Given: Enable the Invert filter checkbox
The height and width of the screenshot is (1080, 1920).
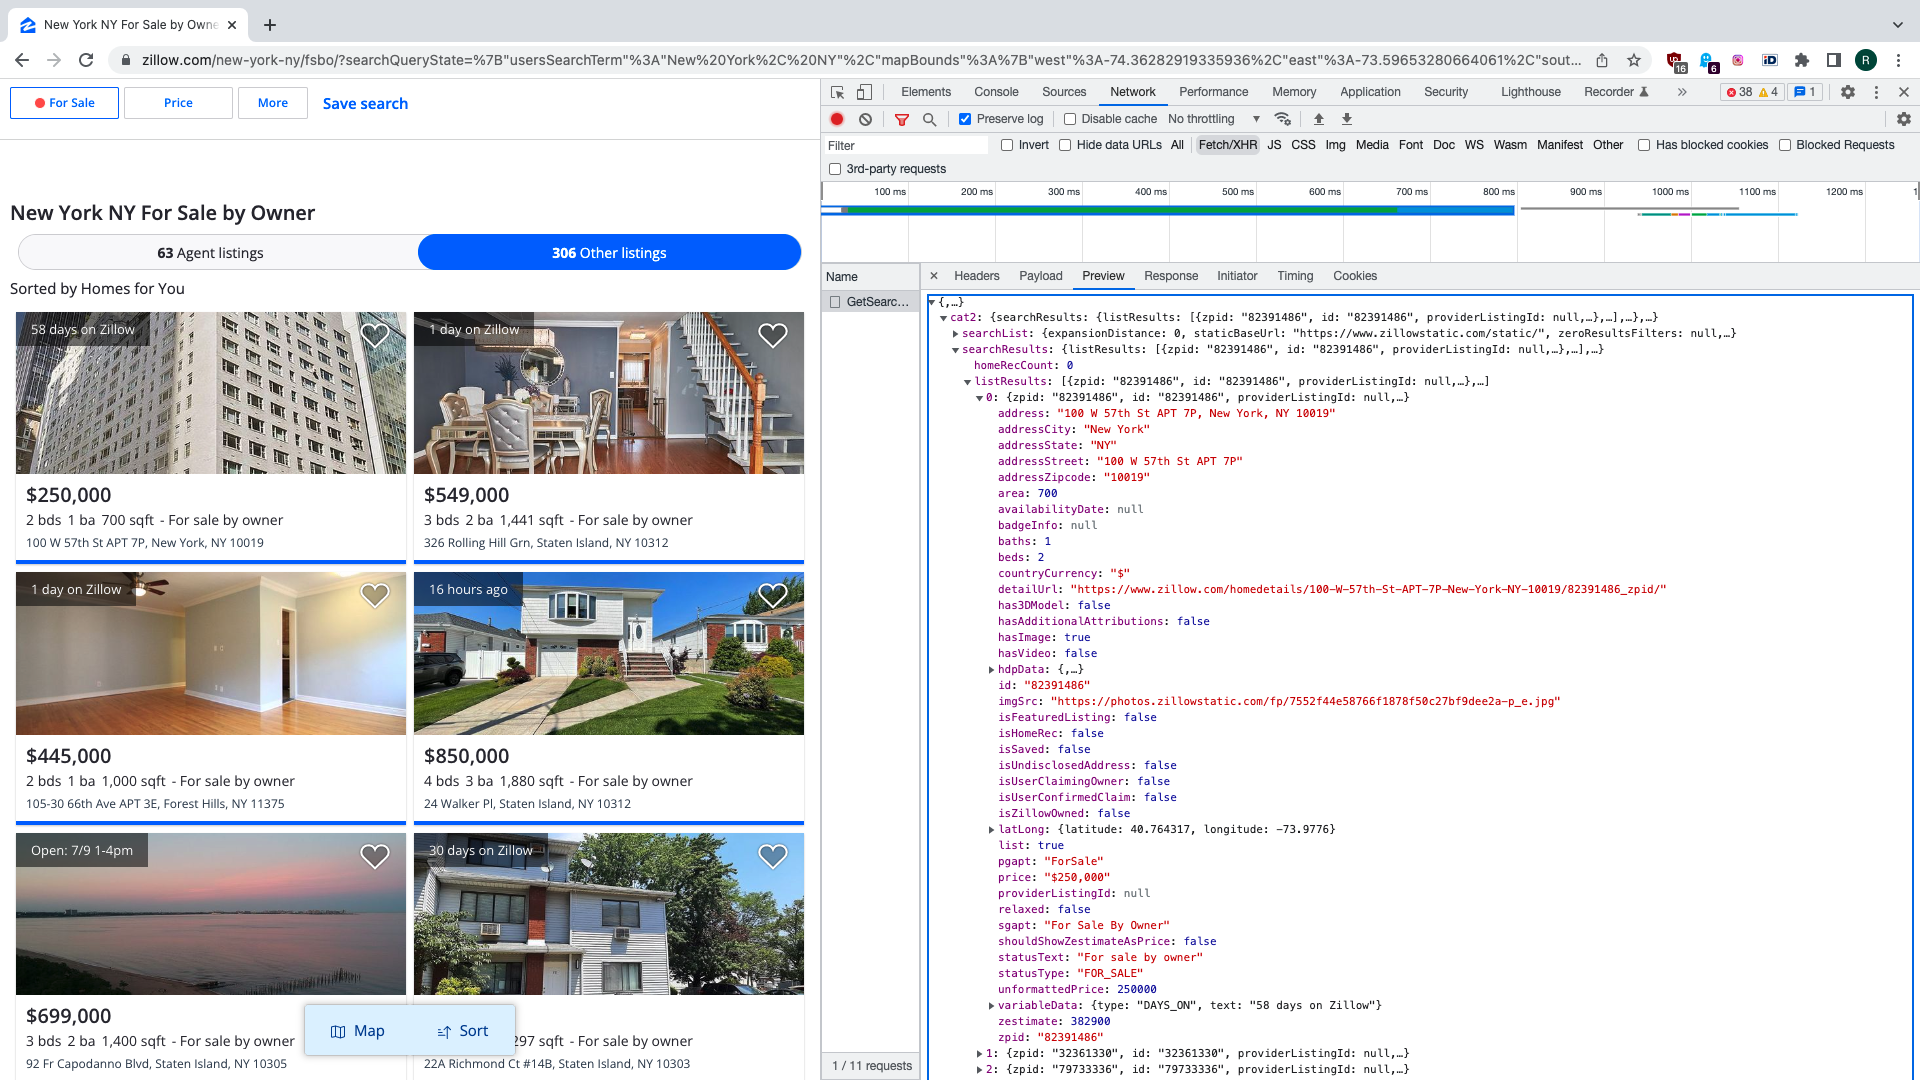Looking at the screenshot, I should tap(1007, 145).
